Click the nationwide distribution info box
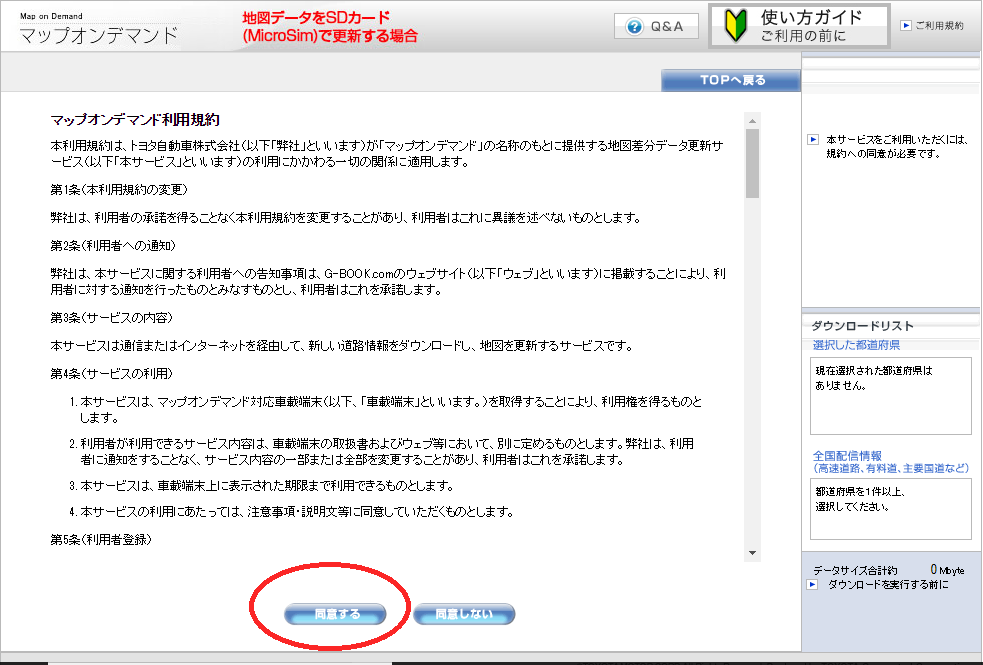The width and height of the screenshot is (983, 665). coord(890,509)
